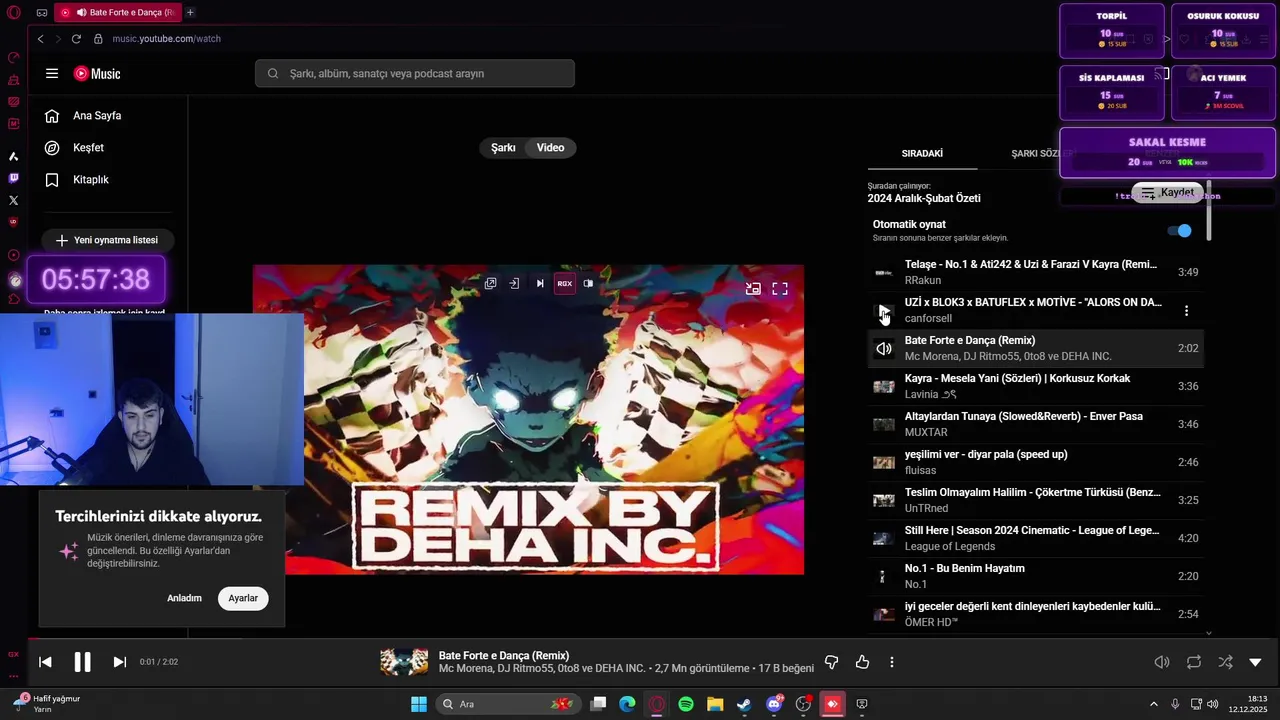This screenshot has width=1280, height=720.
Task: Dislike Bate Forte e Dança with thumbs-down
Action: point(831,662)
